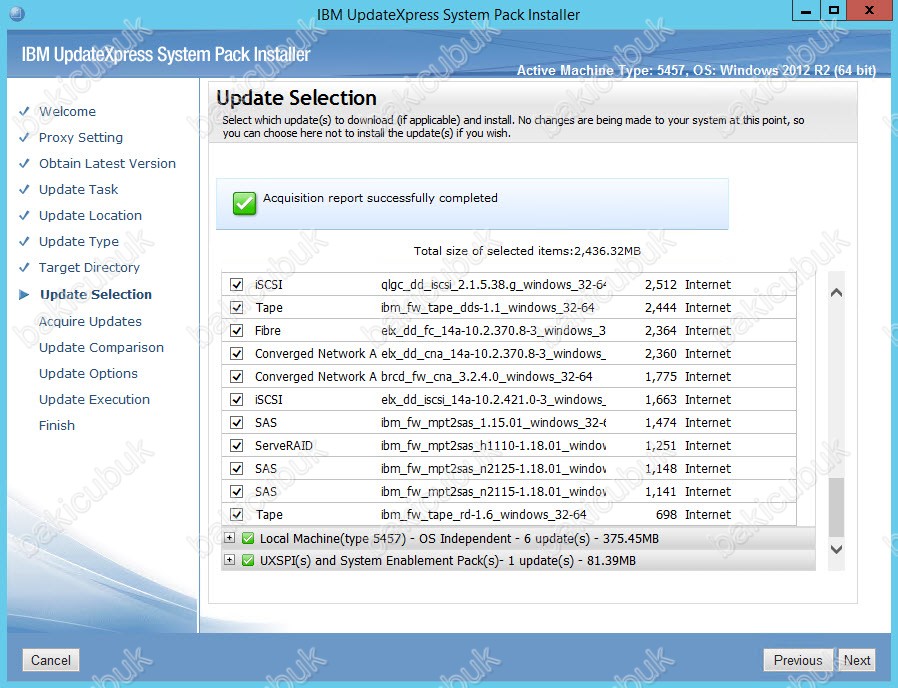Image resolution: width=898 pixels, height=688 pixels.
Task: Click the Next button
Action: [x=857, y=660]
